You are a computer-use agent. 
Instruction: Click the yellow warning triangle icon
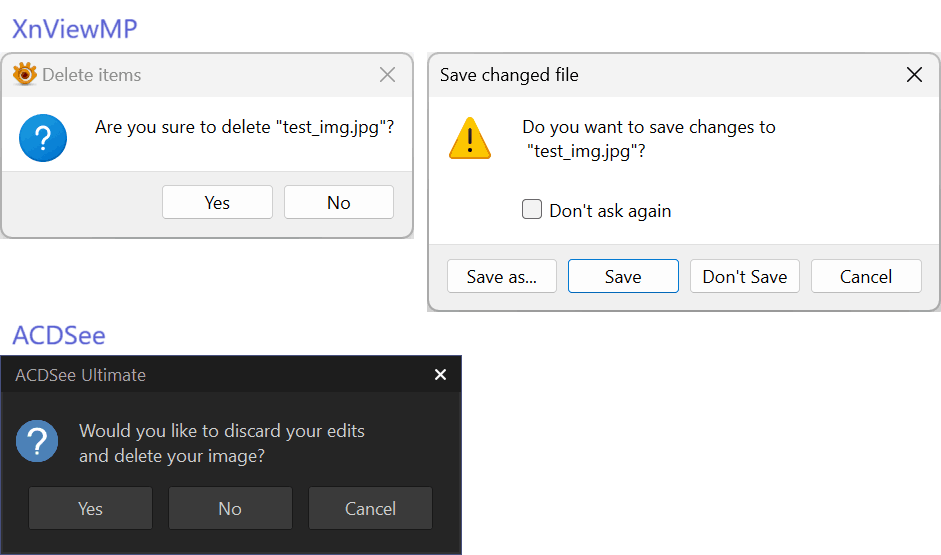[470, 138]
